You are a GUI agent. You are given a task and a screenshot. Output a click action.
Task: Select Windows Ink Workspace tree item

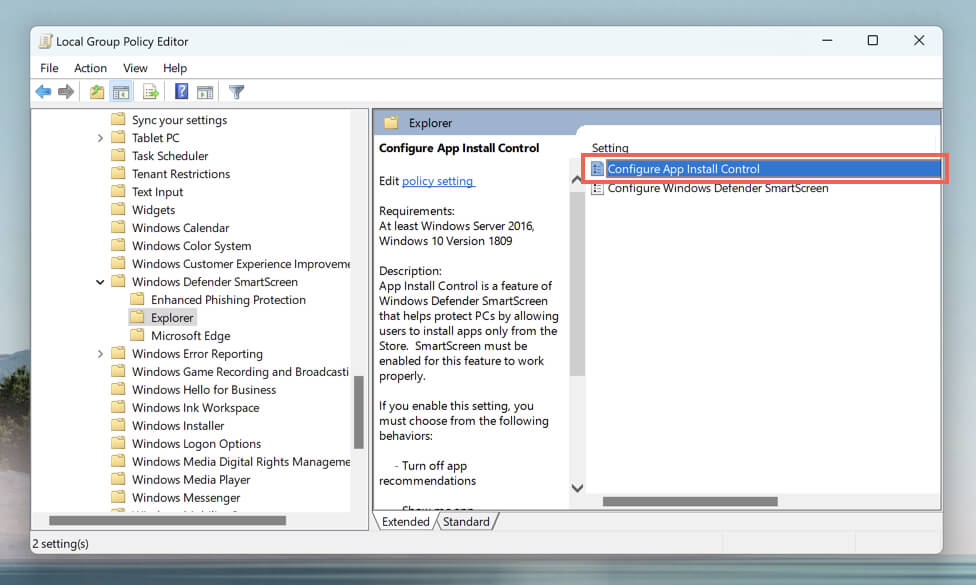pyautogui.click(x=195, y=408)
